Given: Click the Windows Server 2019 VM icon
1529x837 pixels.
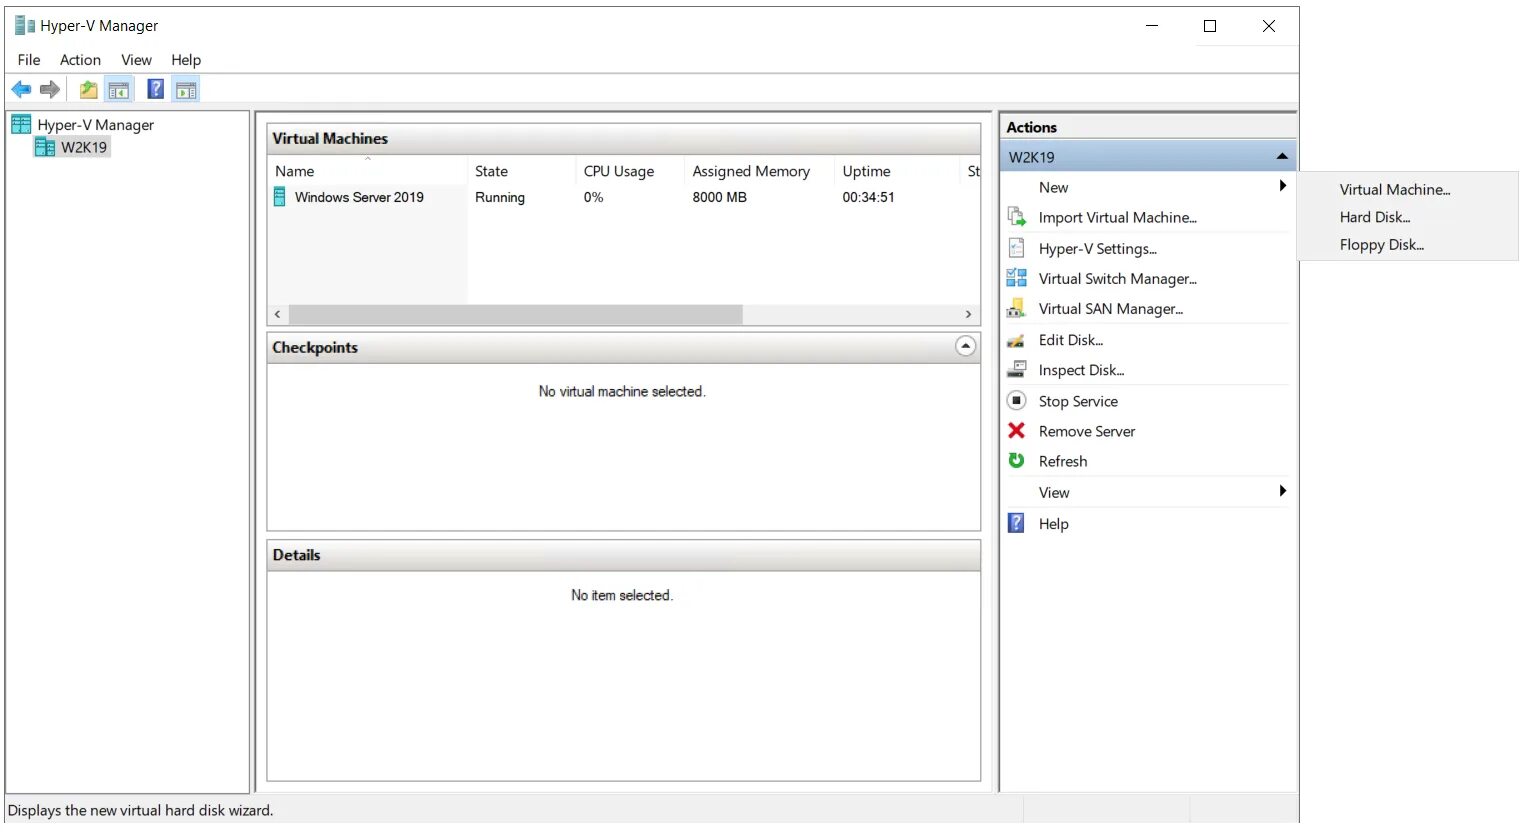Looking at the screenshot, I should [280, 197].
